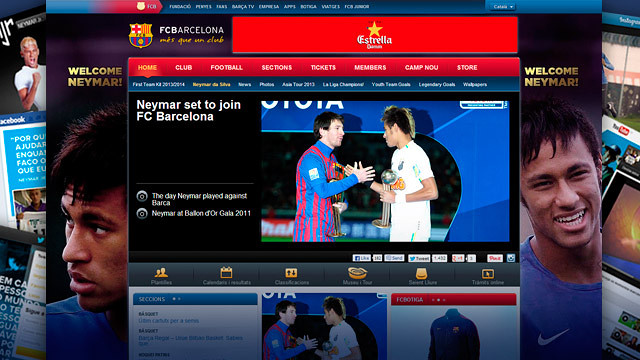
Task: Select the TICKETS main tab
Action: [x=323, y=67]
